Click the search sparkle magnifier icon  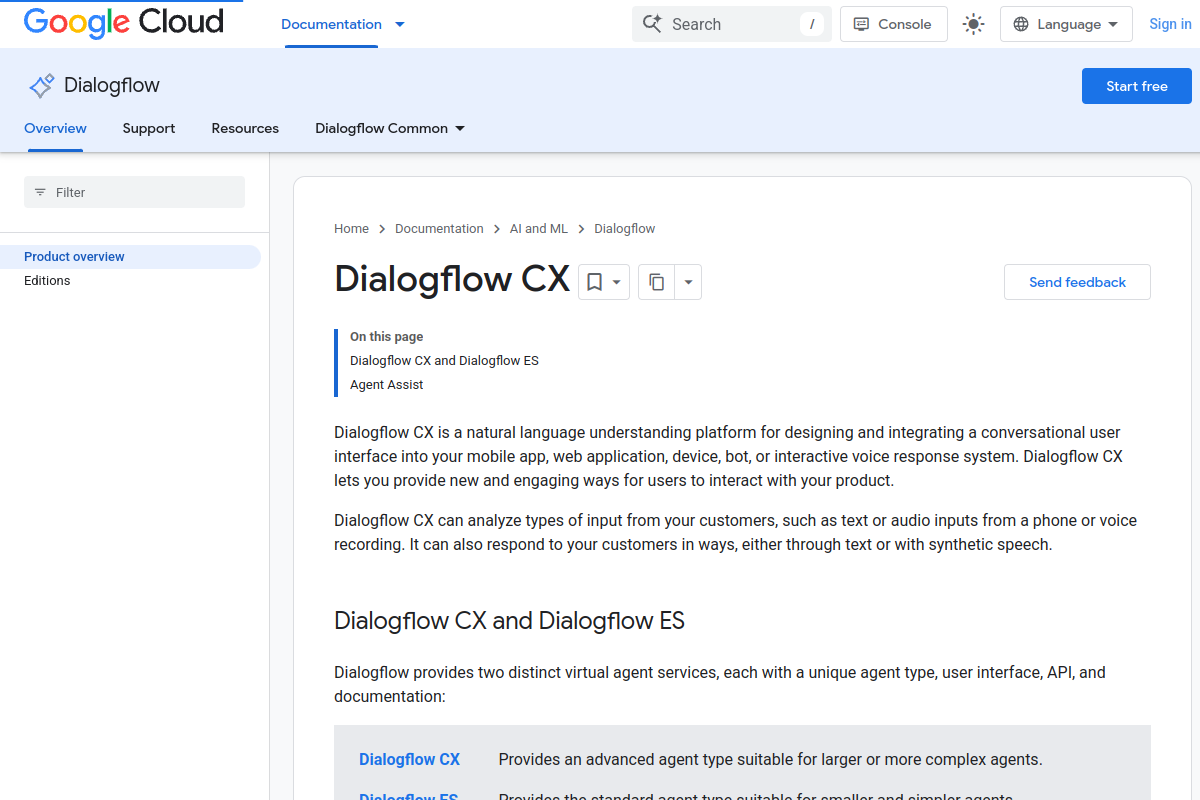pyautogui.click(x=652, y=24)
